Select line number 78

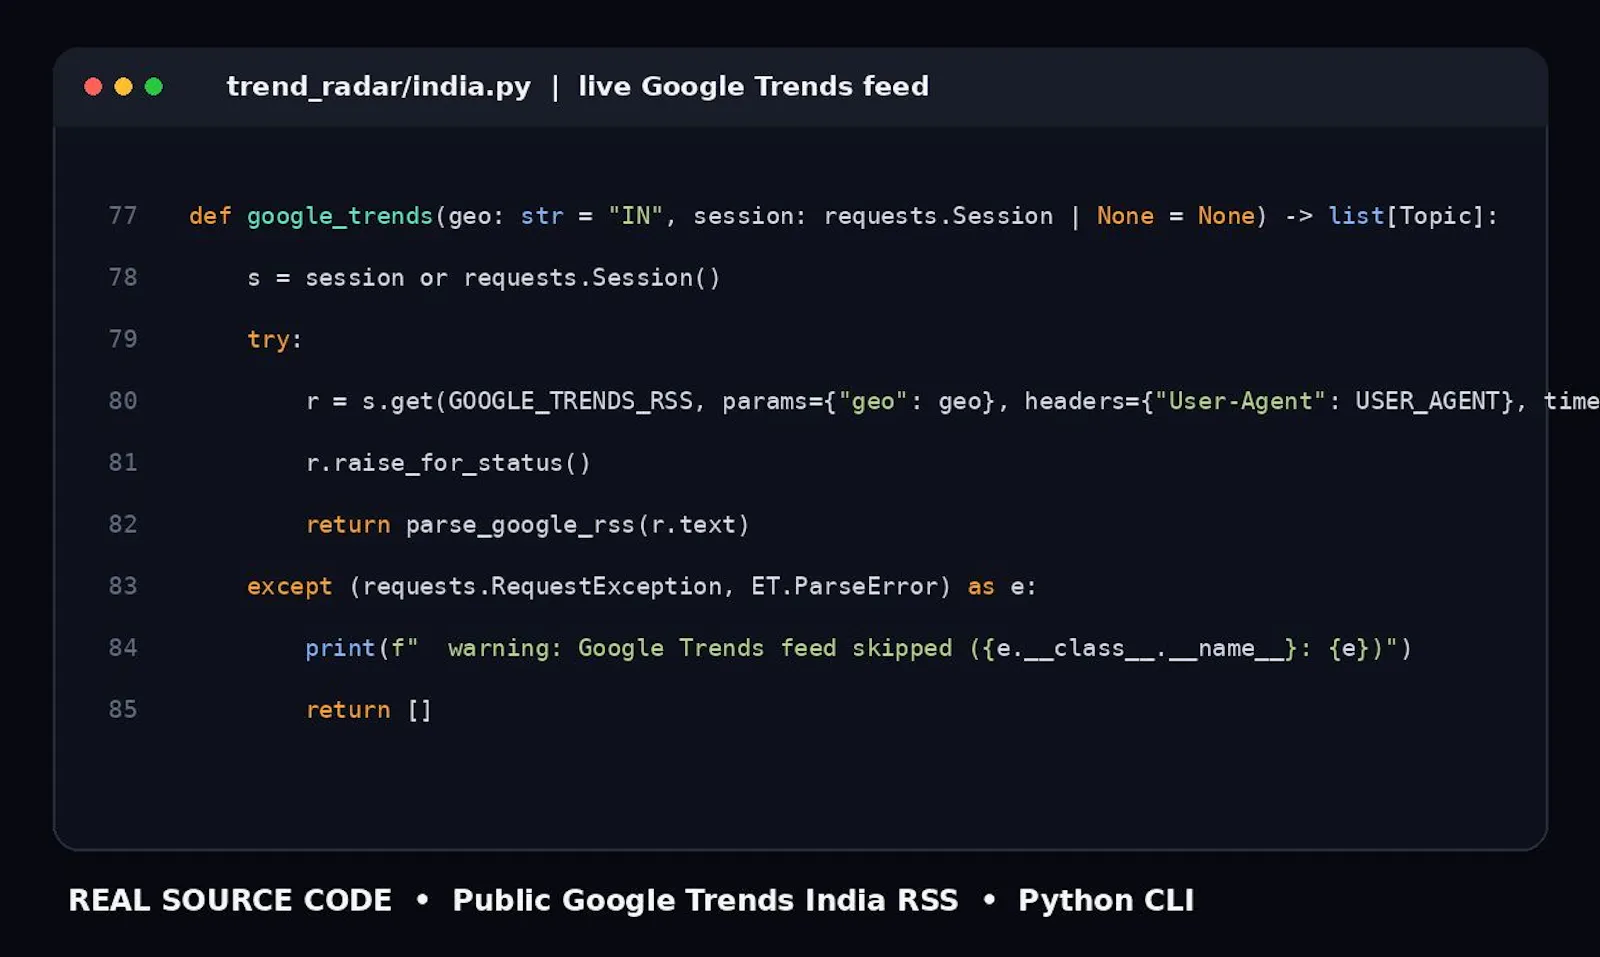click(123, 277)
